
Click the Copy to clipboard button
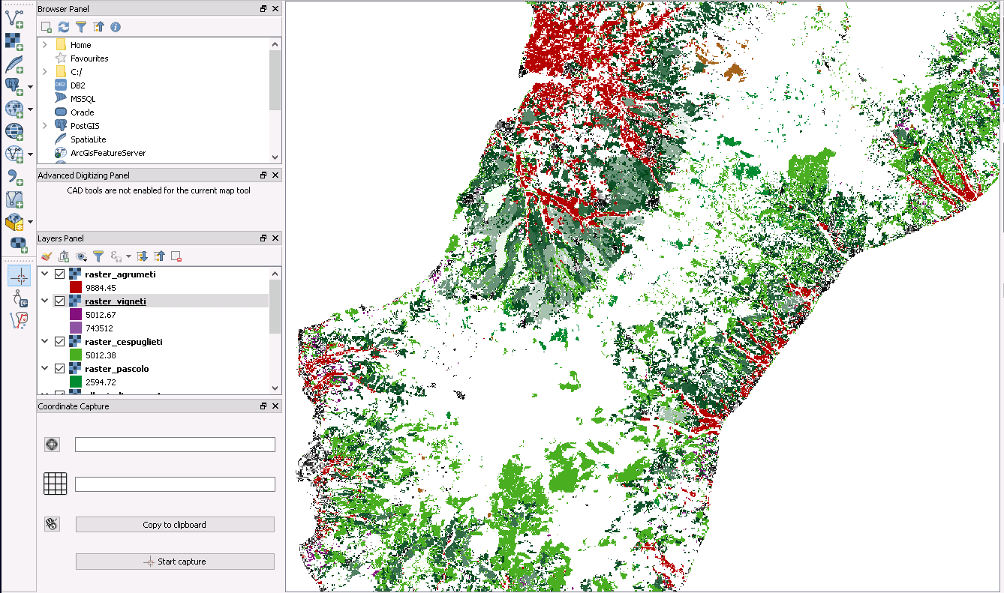pos(175,524)
